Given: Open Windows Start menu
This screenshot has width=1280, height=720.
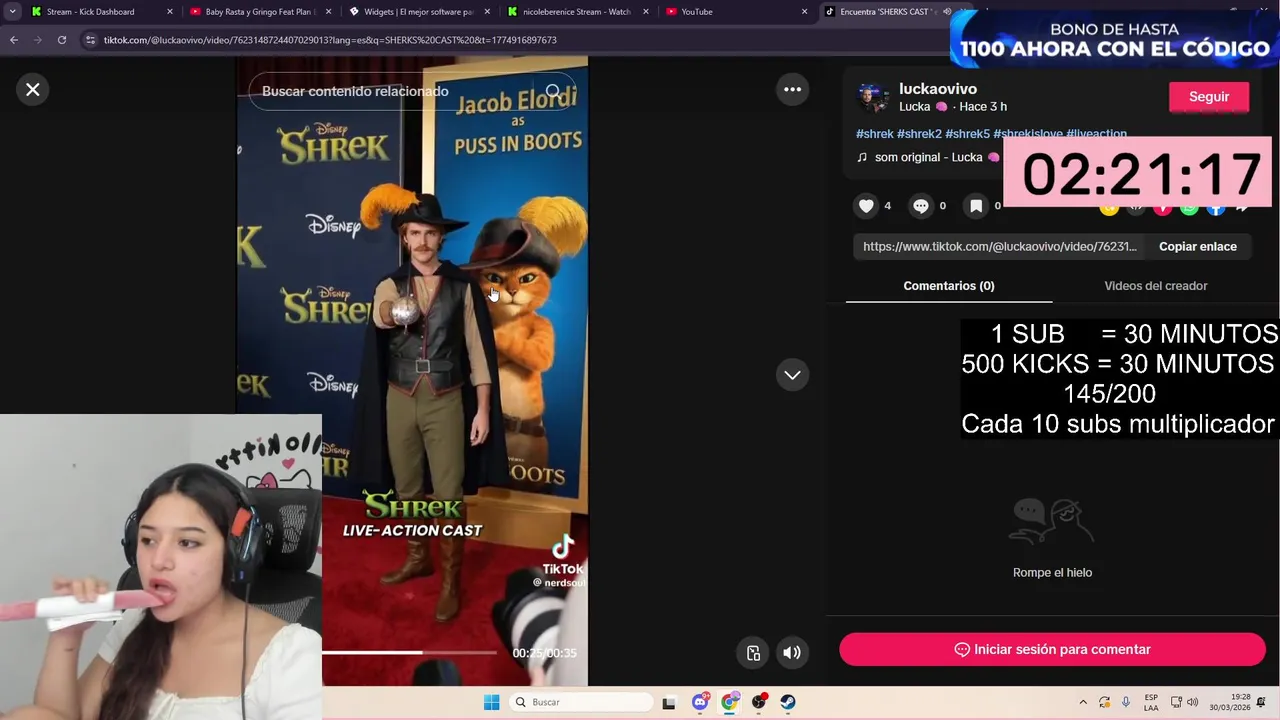Looking at the screenshot, I should tap(491, 702).
